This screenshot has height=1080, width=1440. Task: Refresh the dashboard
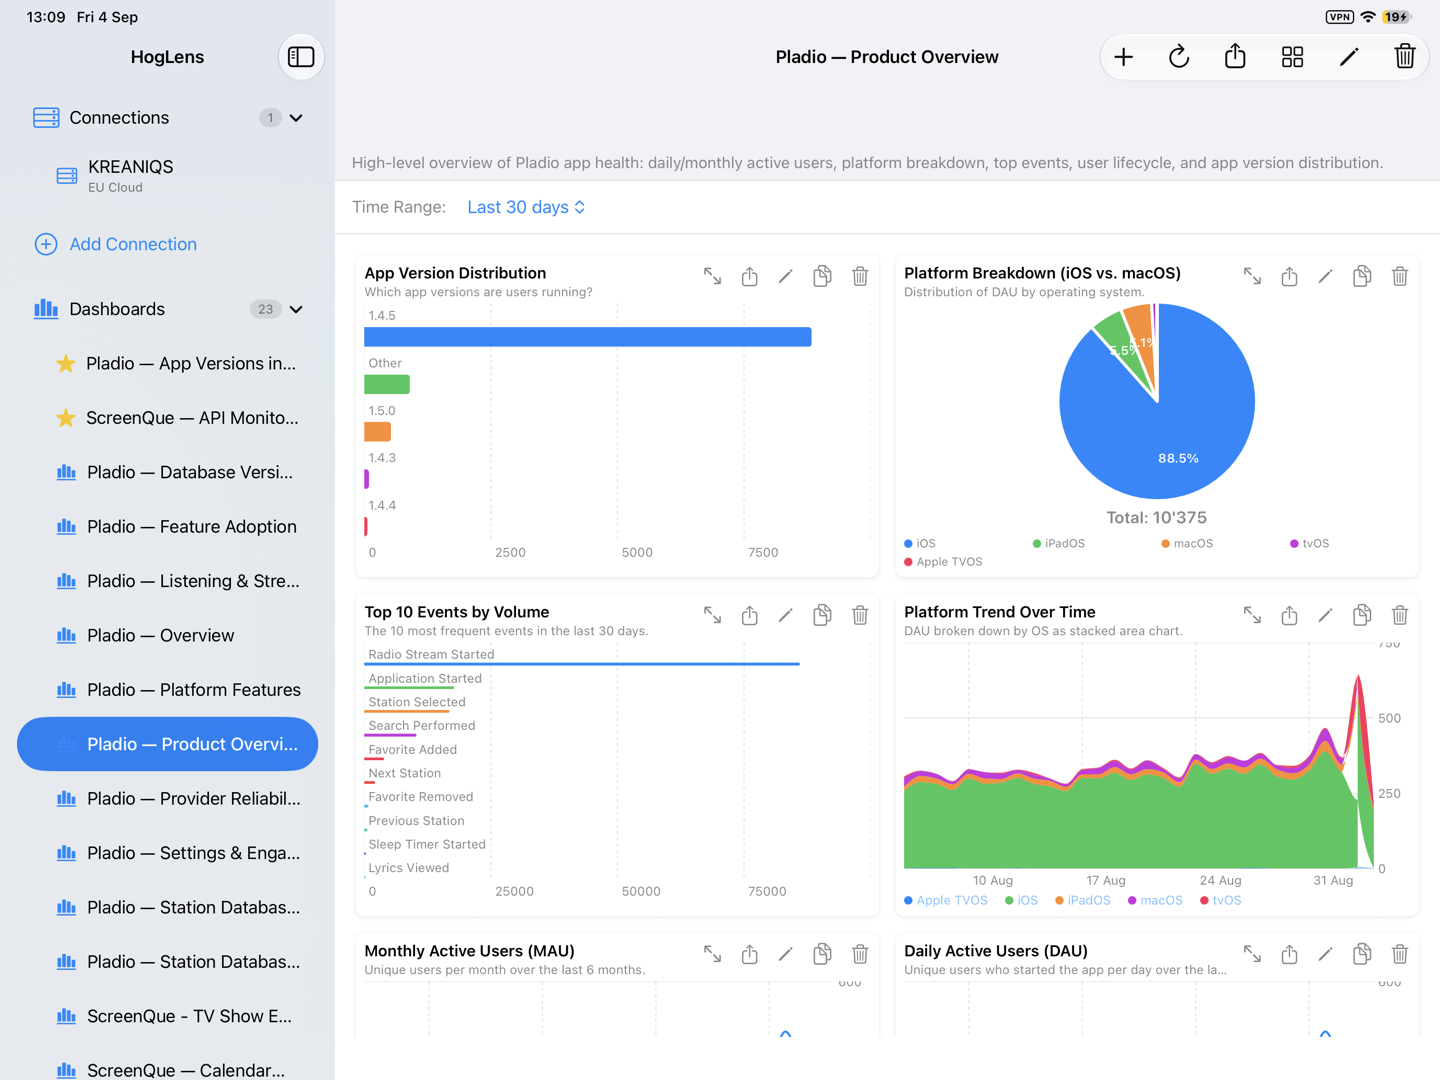tap(1179, 57)
